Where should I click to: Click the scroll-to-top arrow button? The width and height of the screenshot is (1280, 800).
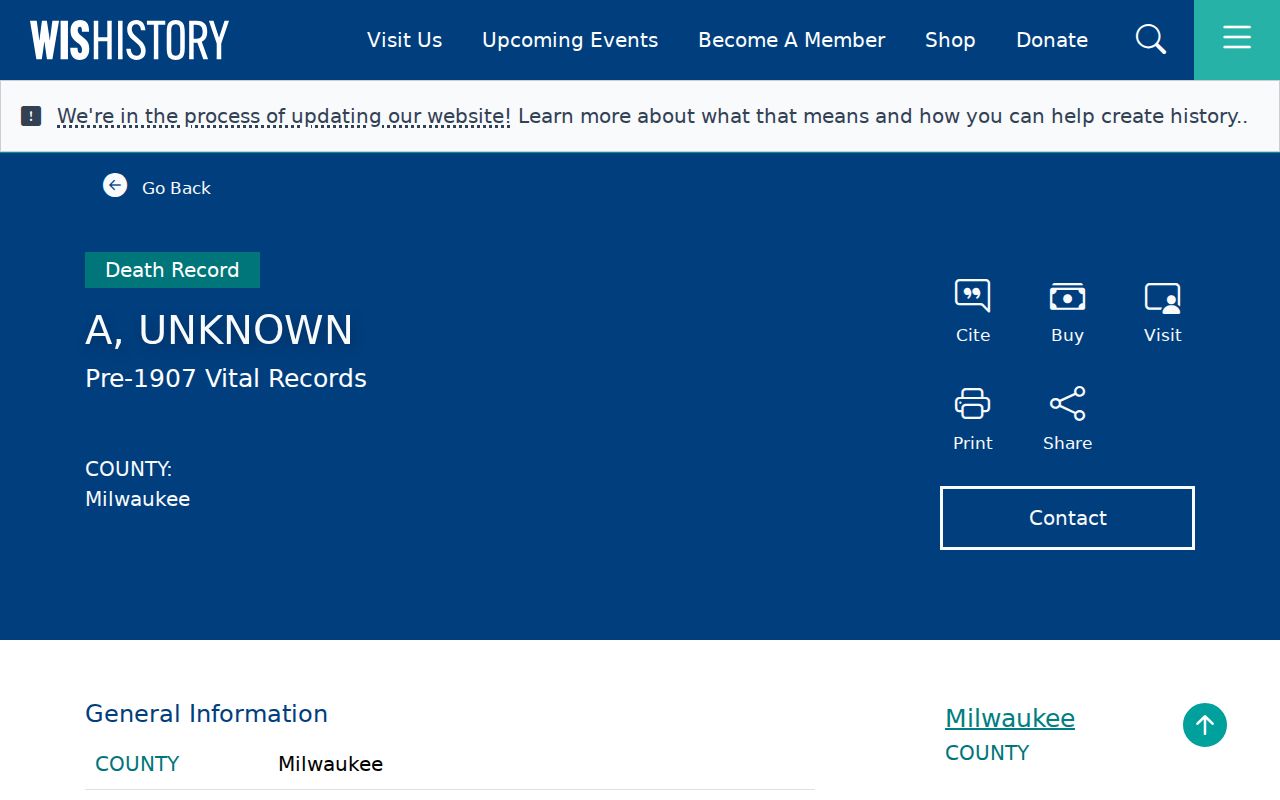[x=1205, y=725]
